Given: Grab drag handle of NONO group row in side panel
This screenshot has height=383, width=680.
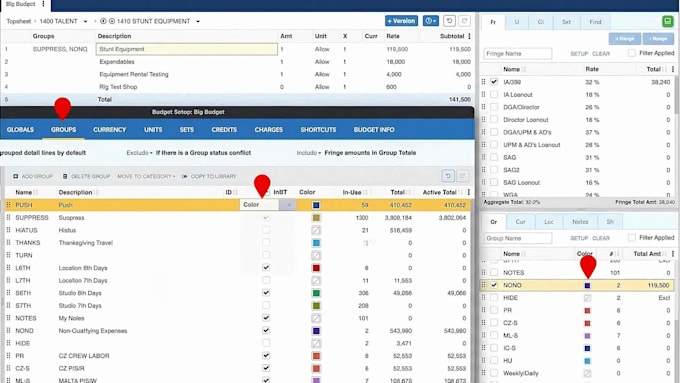Looking at the screenshot, I should [484, 285].
